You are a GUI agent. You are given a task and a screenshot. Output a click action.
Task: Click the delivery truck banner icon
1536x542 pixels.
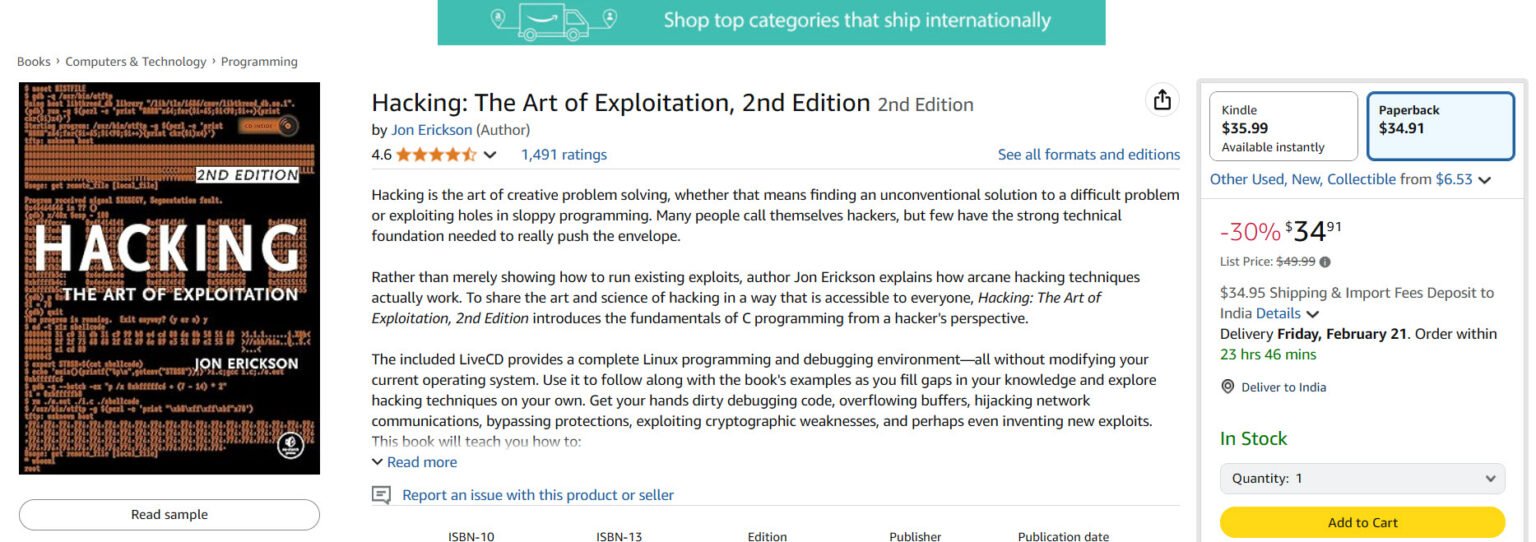coord(553,20)
